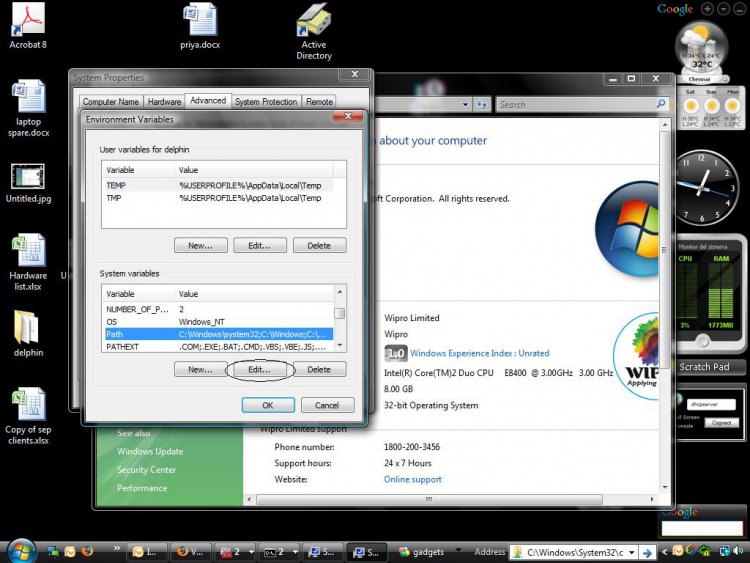Click system variables list scroll down arrow
This screenshot has width=750, height=563.
pos(340,345)
